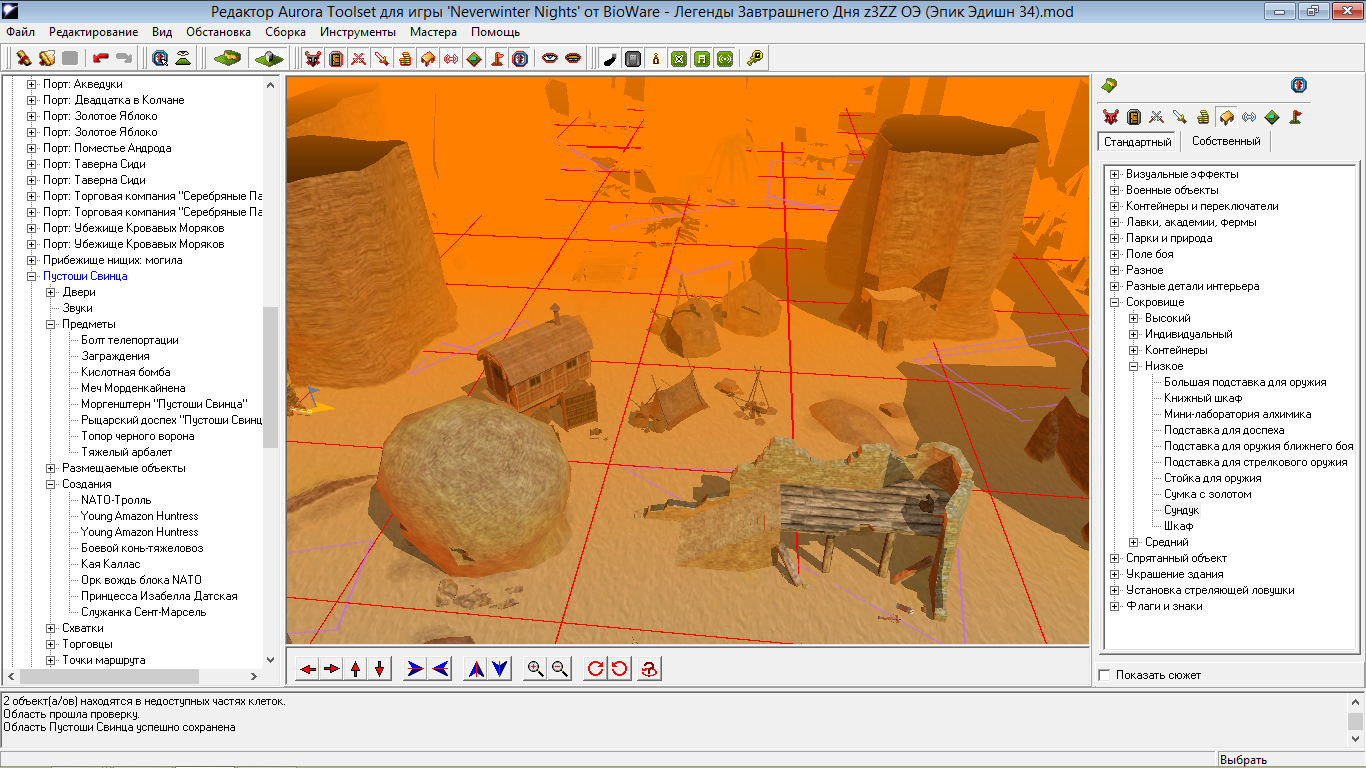
Task: Click the Start location icon in the main toolbar
Action: tap(520, 59)
